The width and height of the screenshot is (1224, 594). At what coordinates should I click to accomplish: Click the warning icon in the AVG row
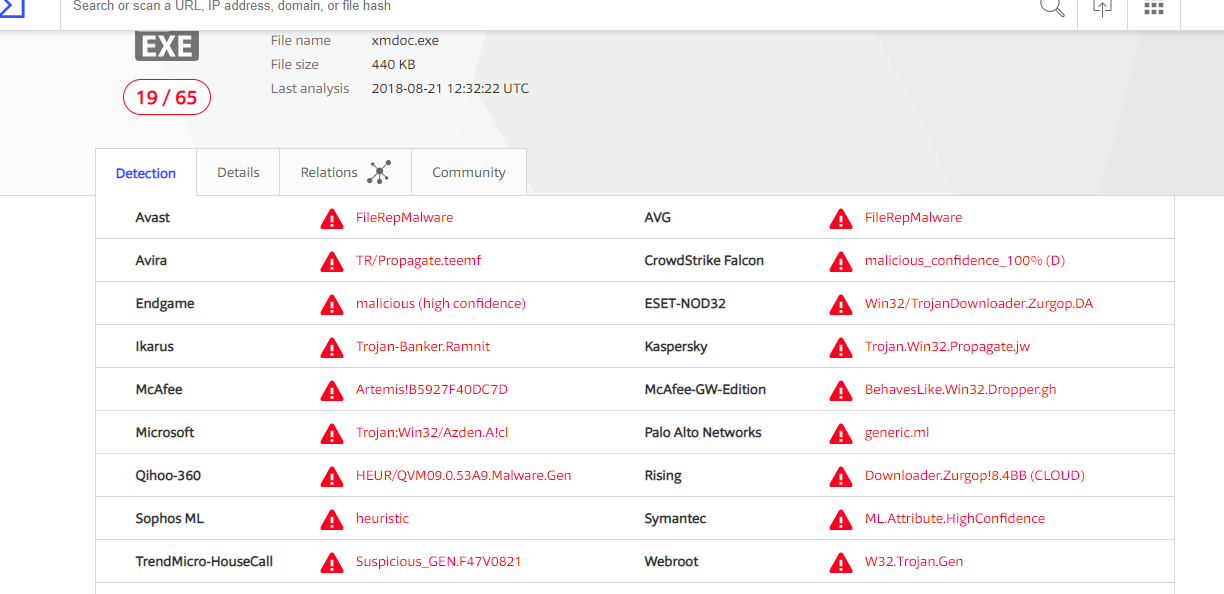coord(841,218)
